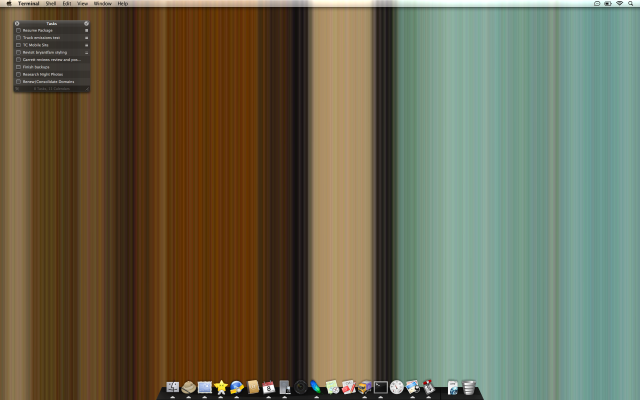Check off the Finish backups task
The width and height of the screenshot is (640, 400).
pyautogui.click(x=18, y=67)
